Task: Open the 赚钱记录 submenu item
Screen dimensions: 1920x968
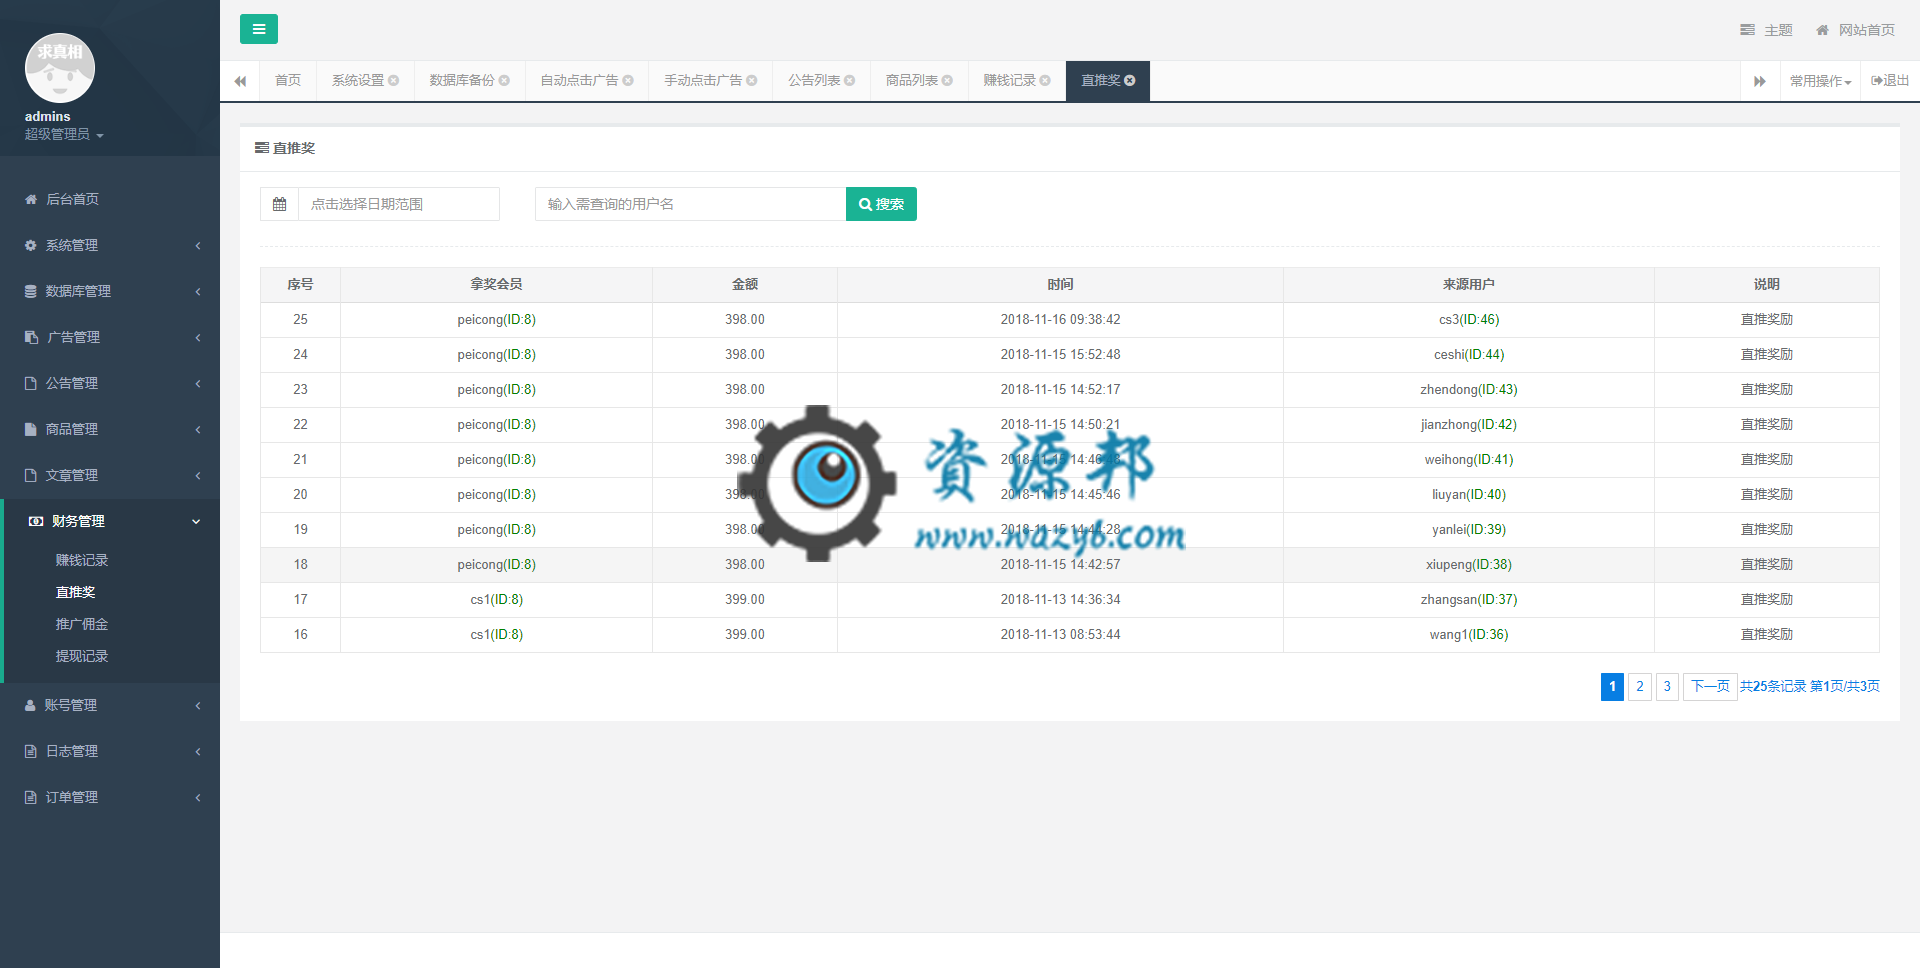Action: click(82, 560)
